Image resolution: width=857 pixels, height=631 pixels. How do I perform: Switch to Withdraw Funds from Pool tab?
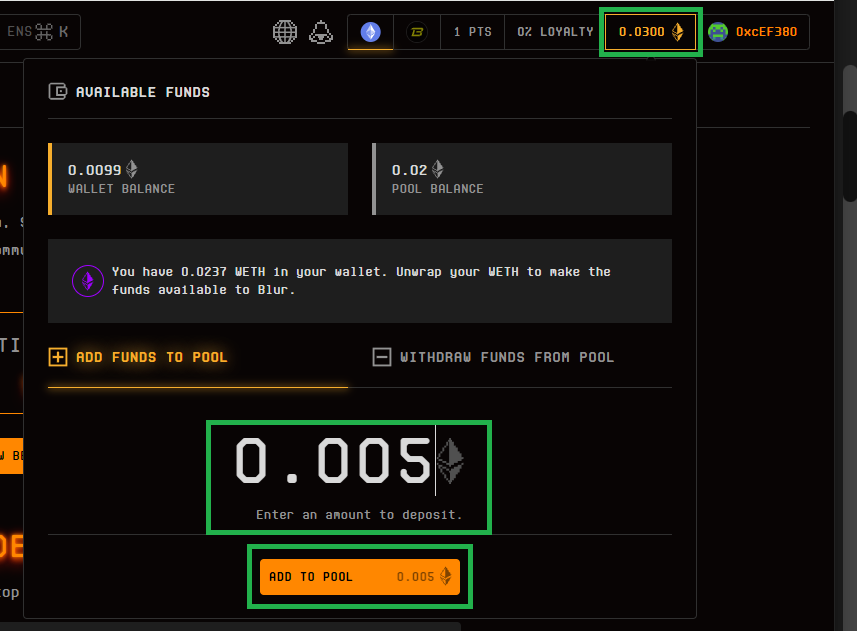tap(506, 357)
